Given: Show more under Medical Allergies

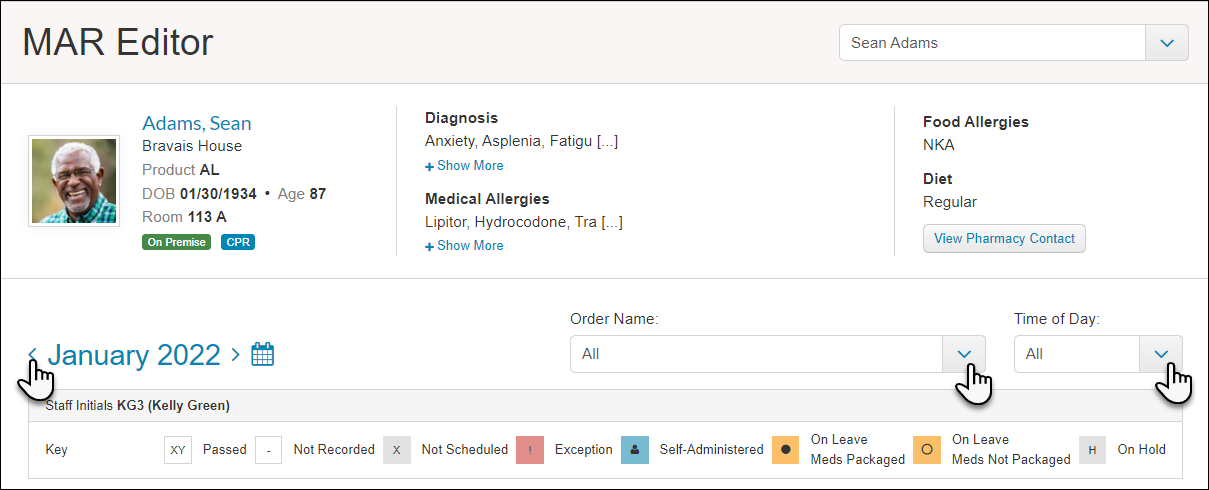Looking at the screenshot, I should [x=465, y=246].
